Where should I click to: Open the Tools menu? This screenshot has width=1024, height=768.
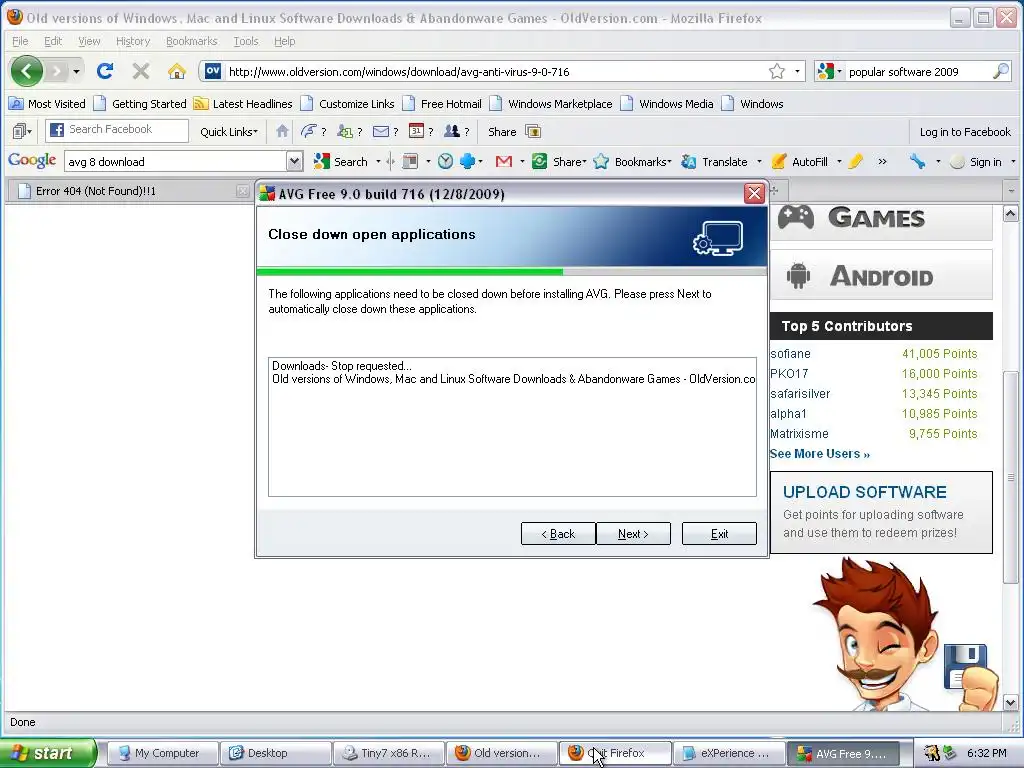(246, 41)
